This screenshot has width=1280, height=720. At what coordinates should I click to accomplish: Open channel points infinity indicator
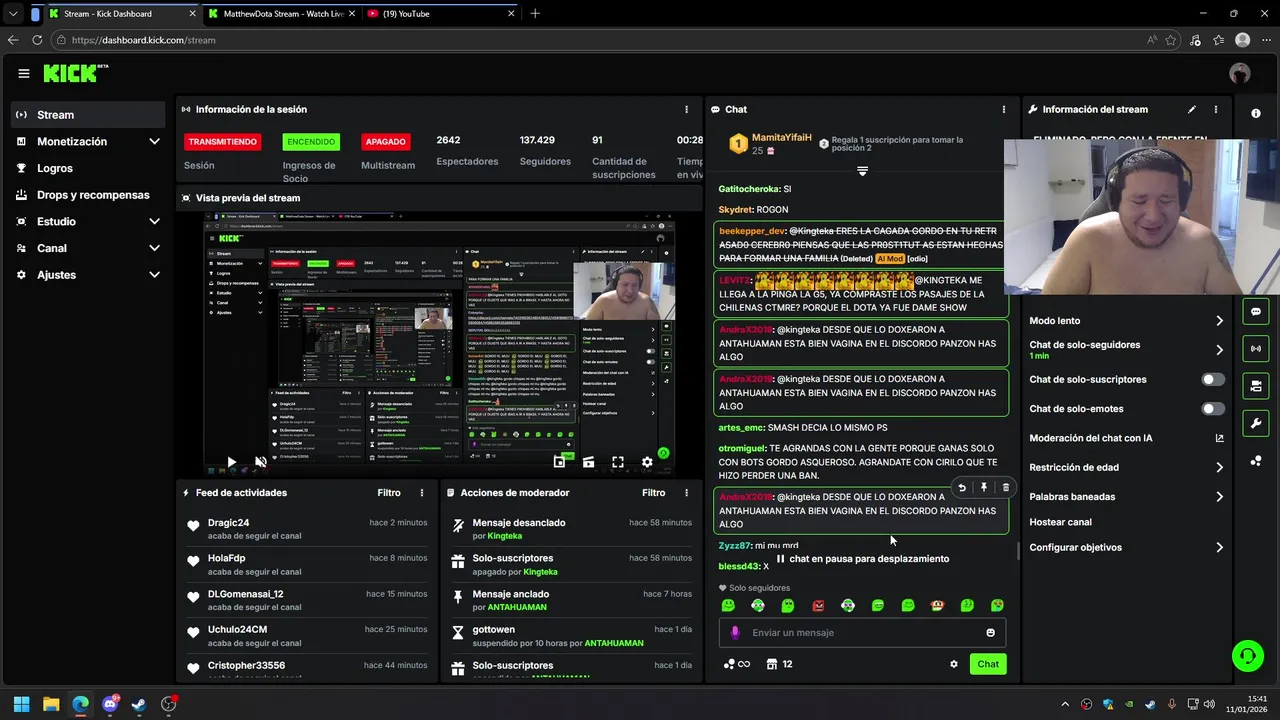[x=736, y=664]
